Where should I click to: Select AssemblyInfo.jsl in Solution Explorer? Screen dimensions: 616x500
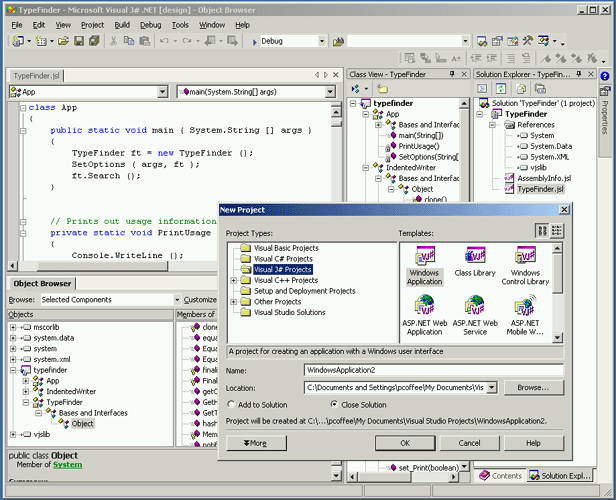click(x=544, y=178)
